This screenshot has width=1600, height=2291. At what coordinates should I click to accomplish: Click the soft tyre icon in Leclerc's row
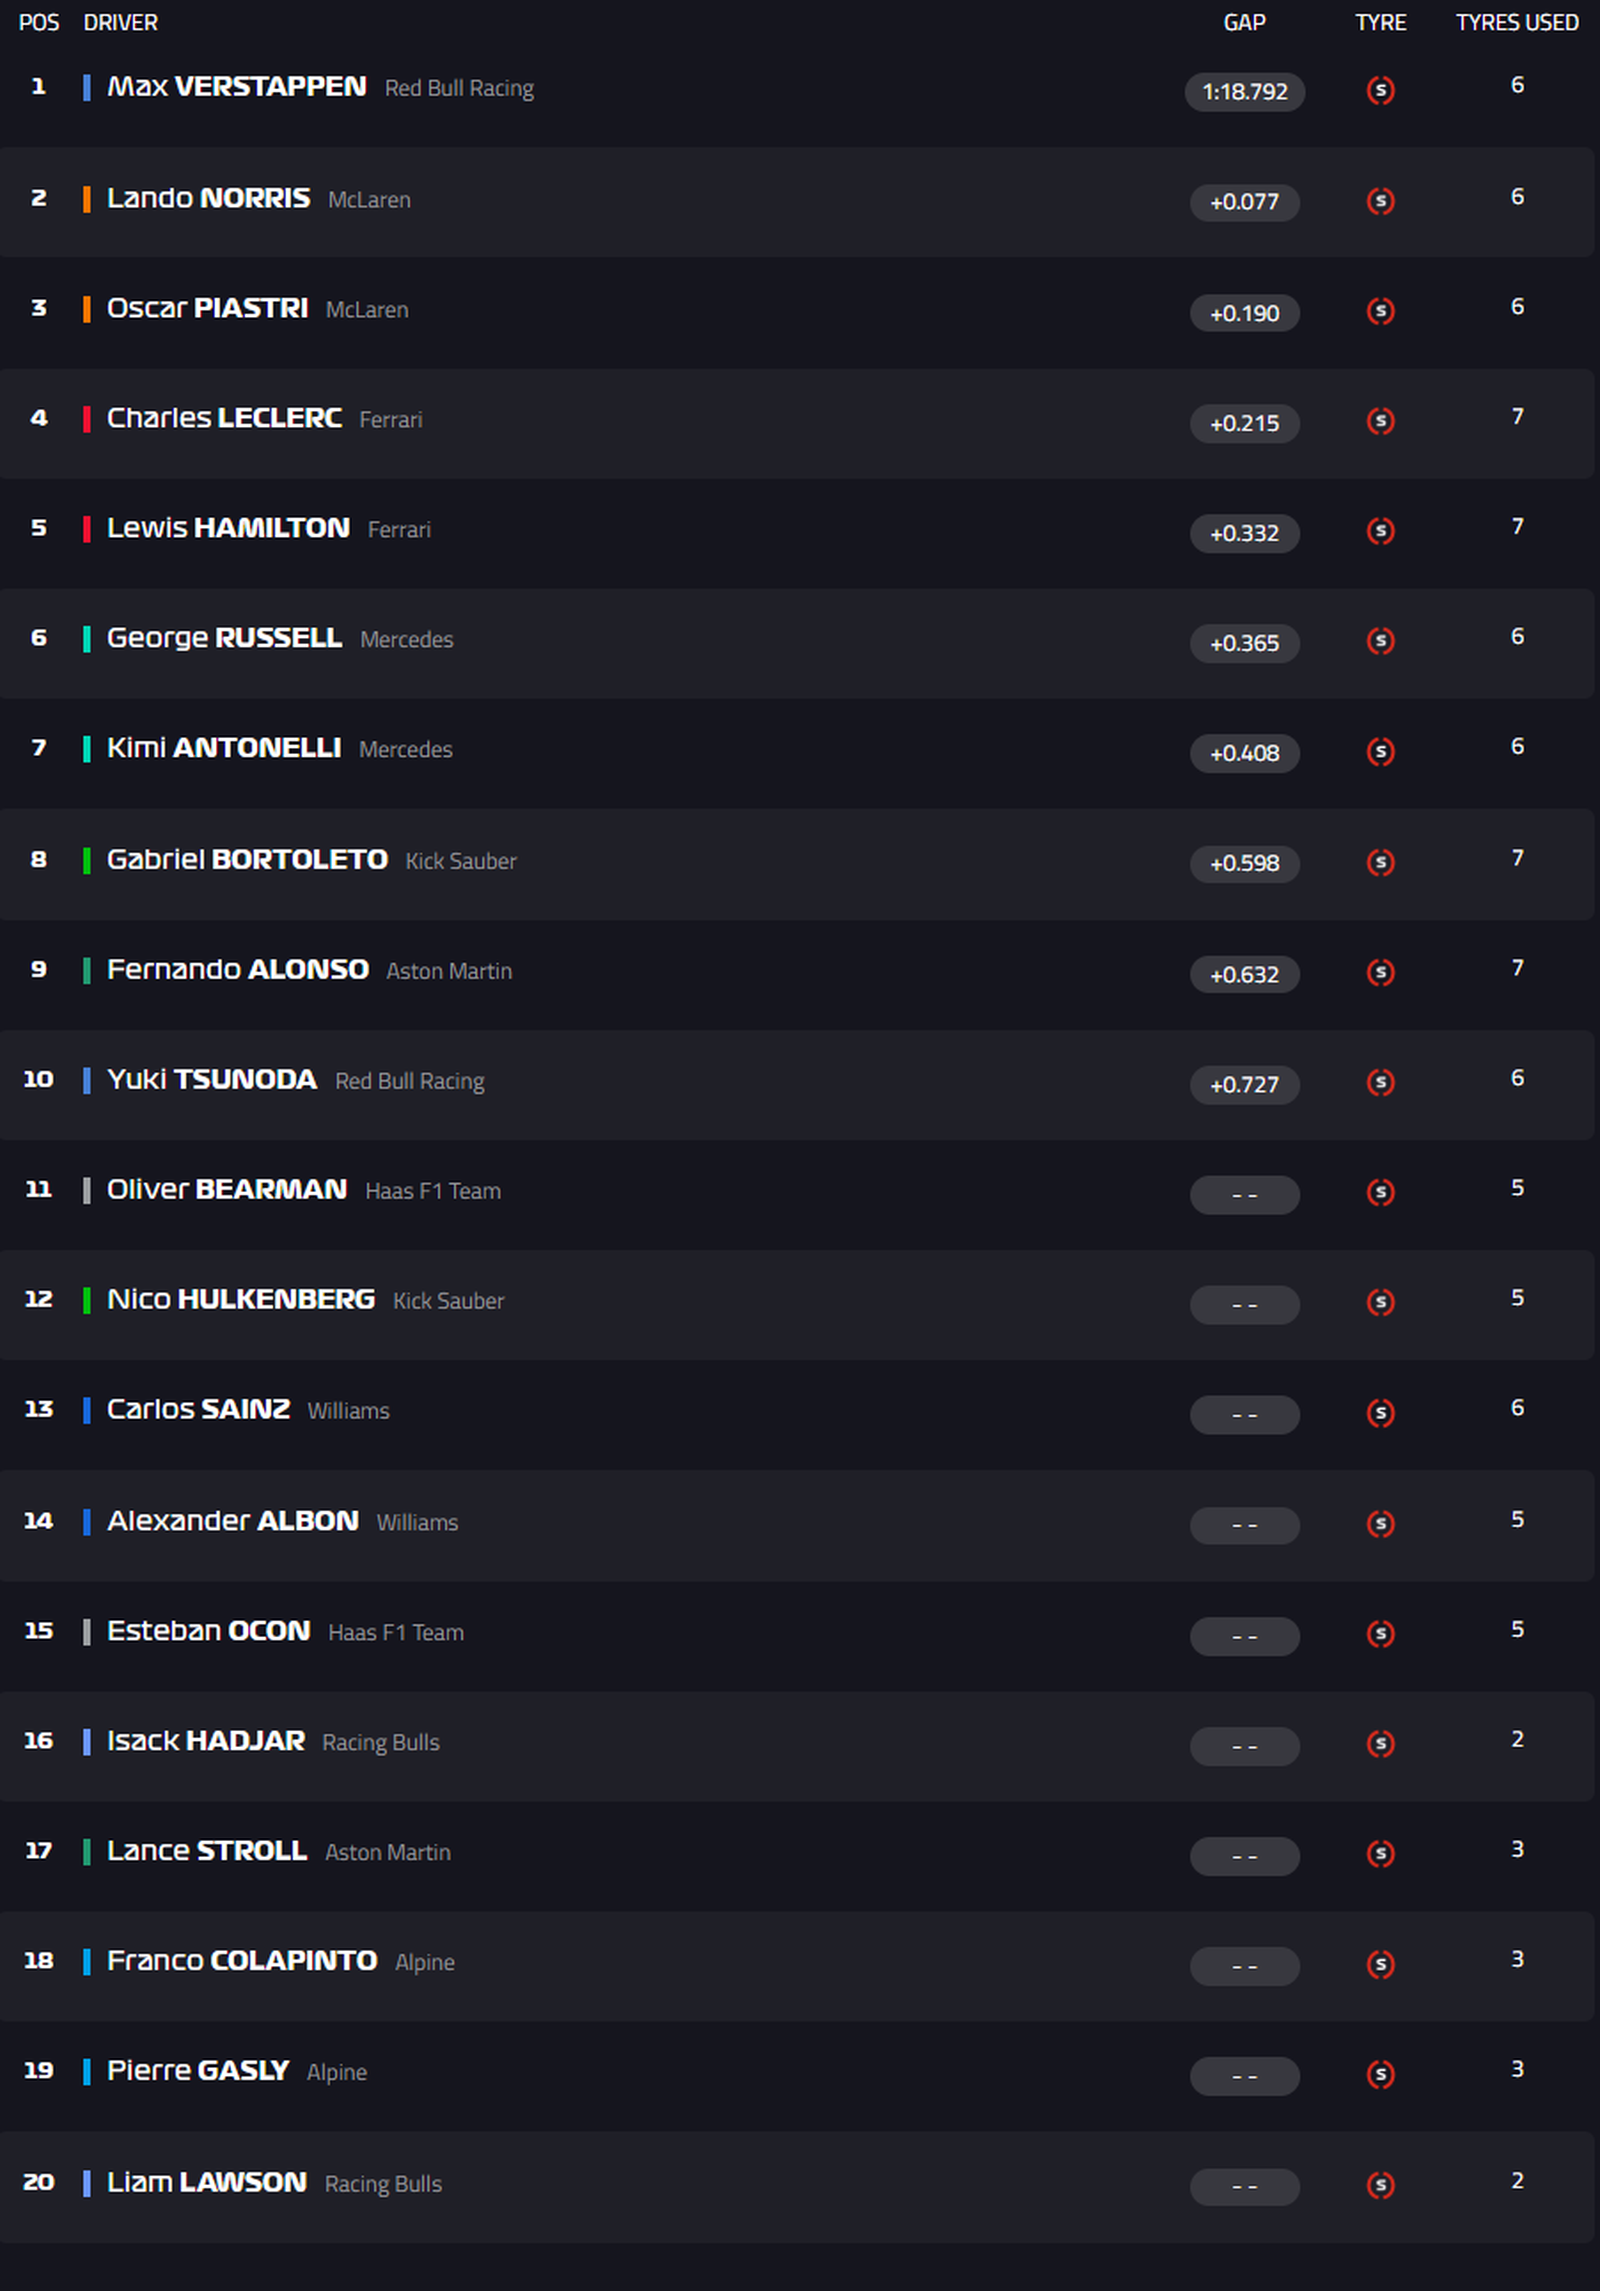[1380, 421]
